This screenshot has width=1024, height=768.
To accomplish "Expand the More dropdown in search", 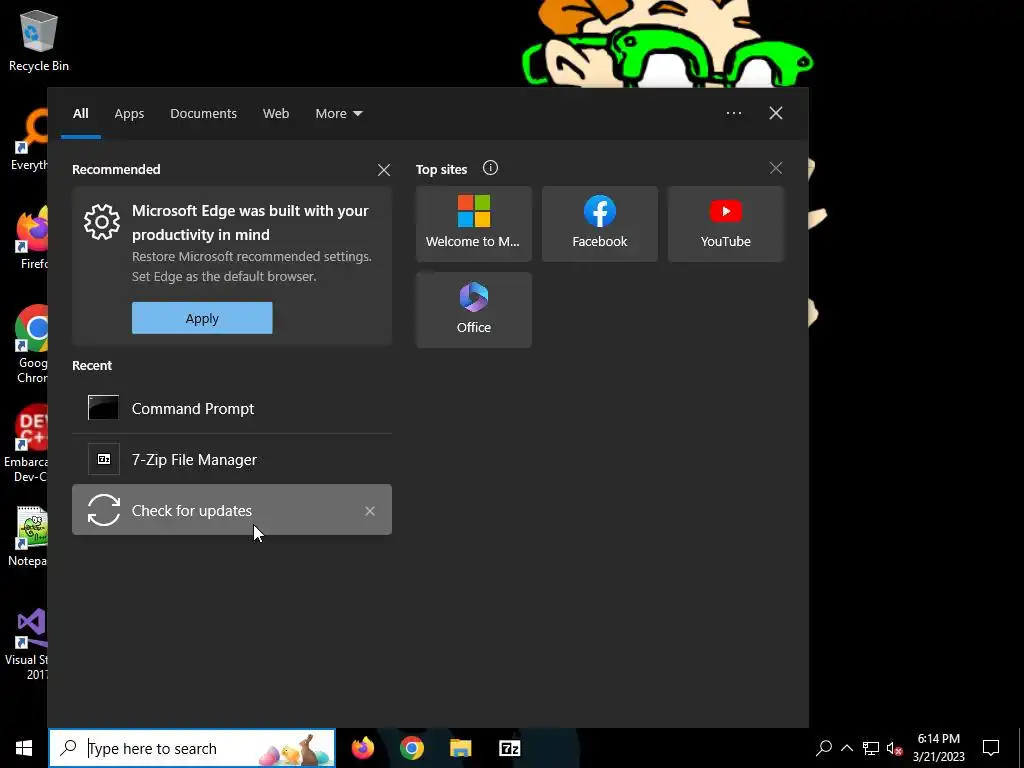I will [338, 113].
